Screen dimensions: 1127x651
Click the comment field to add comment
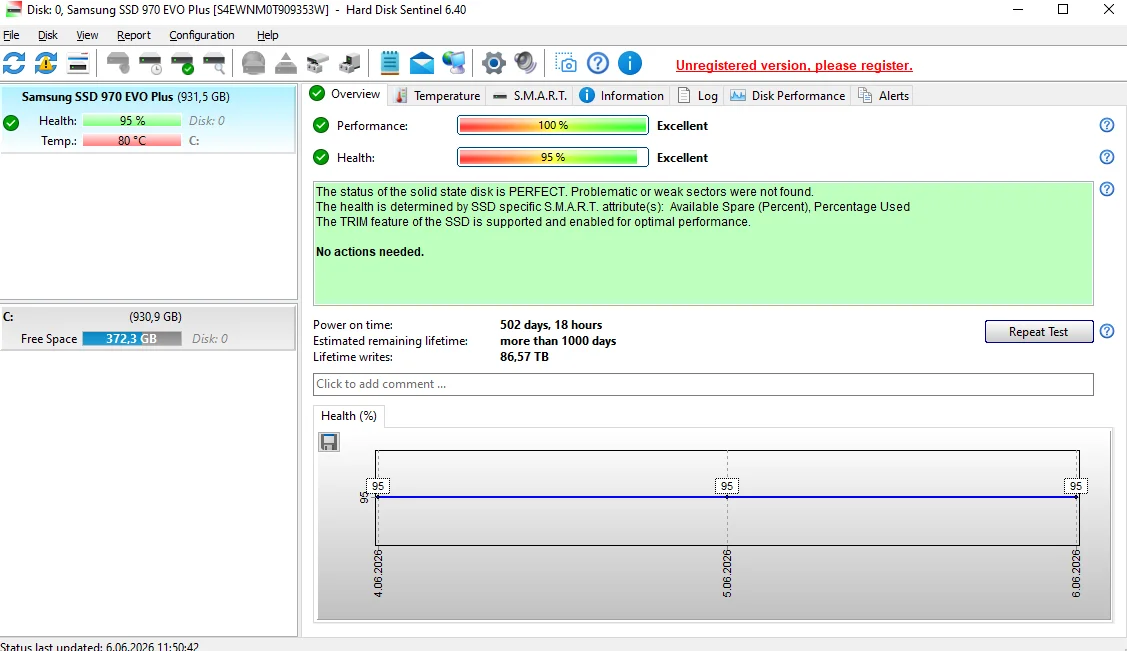click(x=703, y=384)
